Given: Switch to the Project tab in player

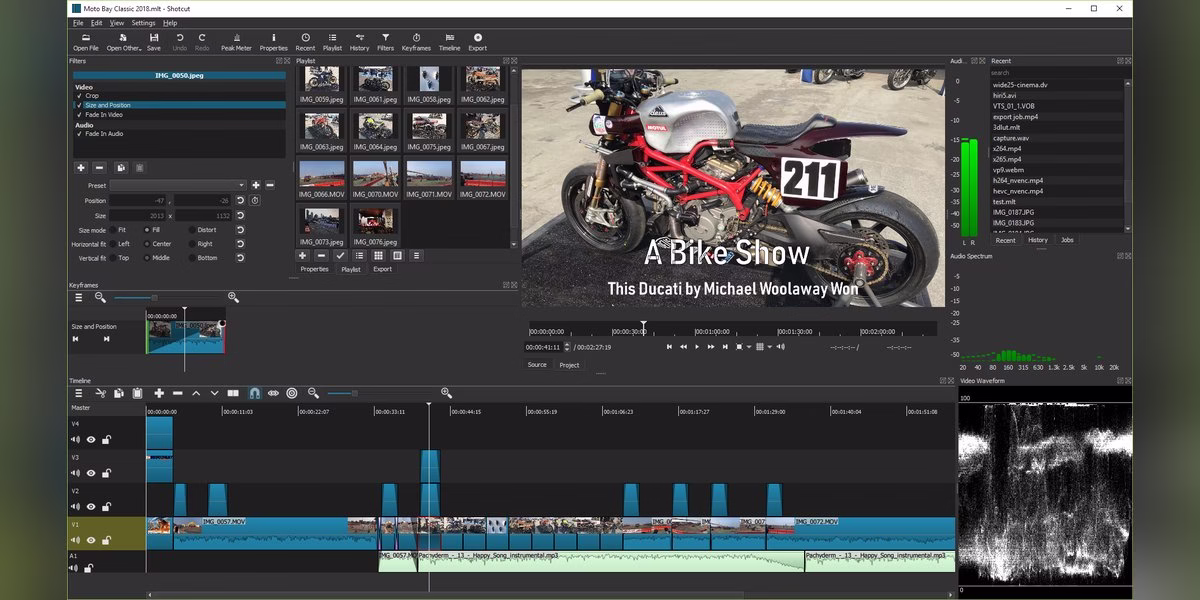Looking at the screenshot, I should [569, 365].
